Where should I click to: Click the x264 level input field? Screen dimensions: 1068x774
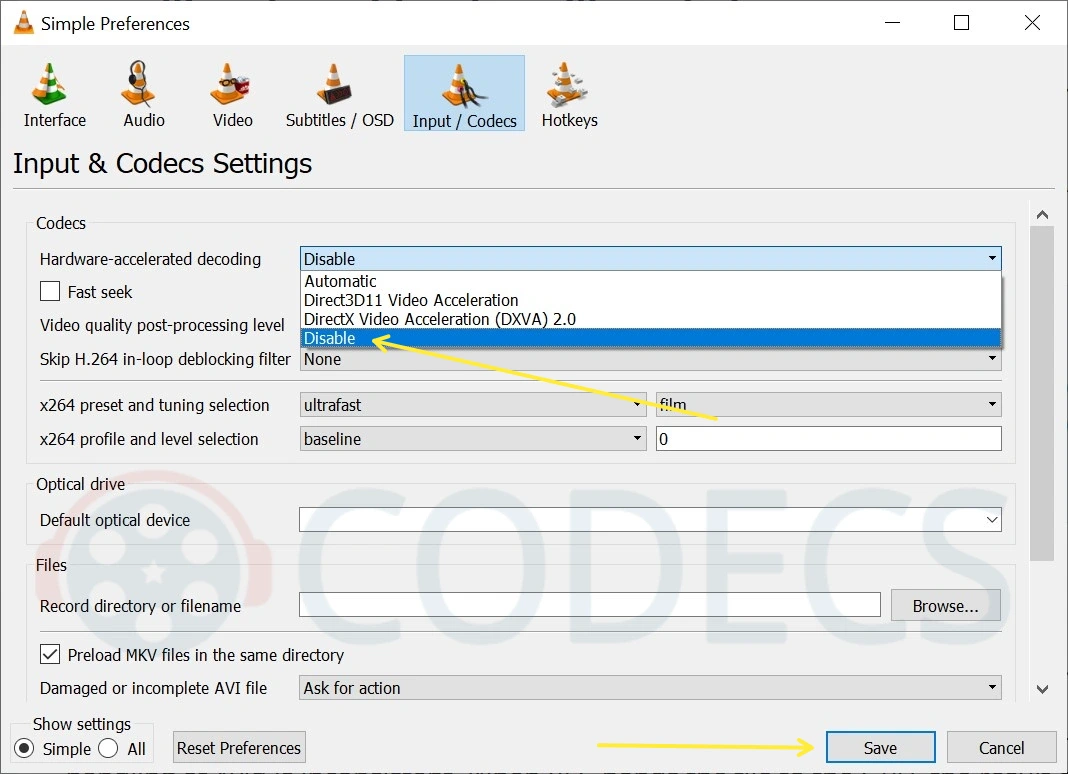[829, 439]
